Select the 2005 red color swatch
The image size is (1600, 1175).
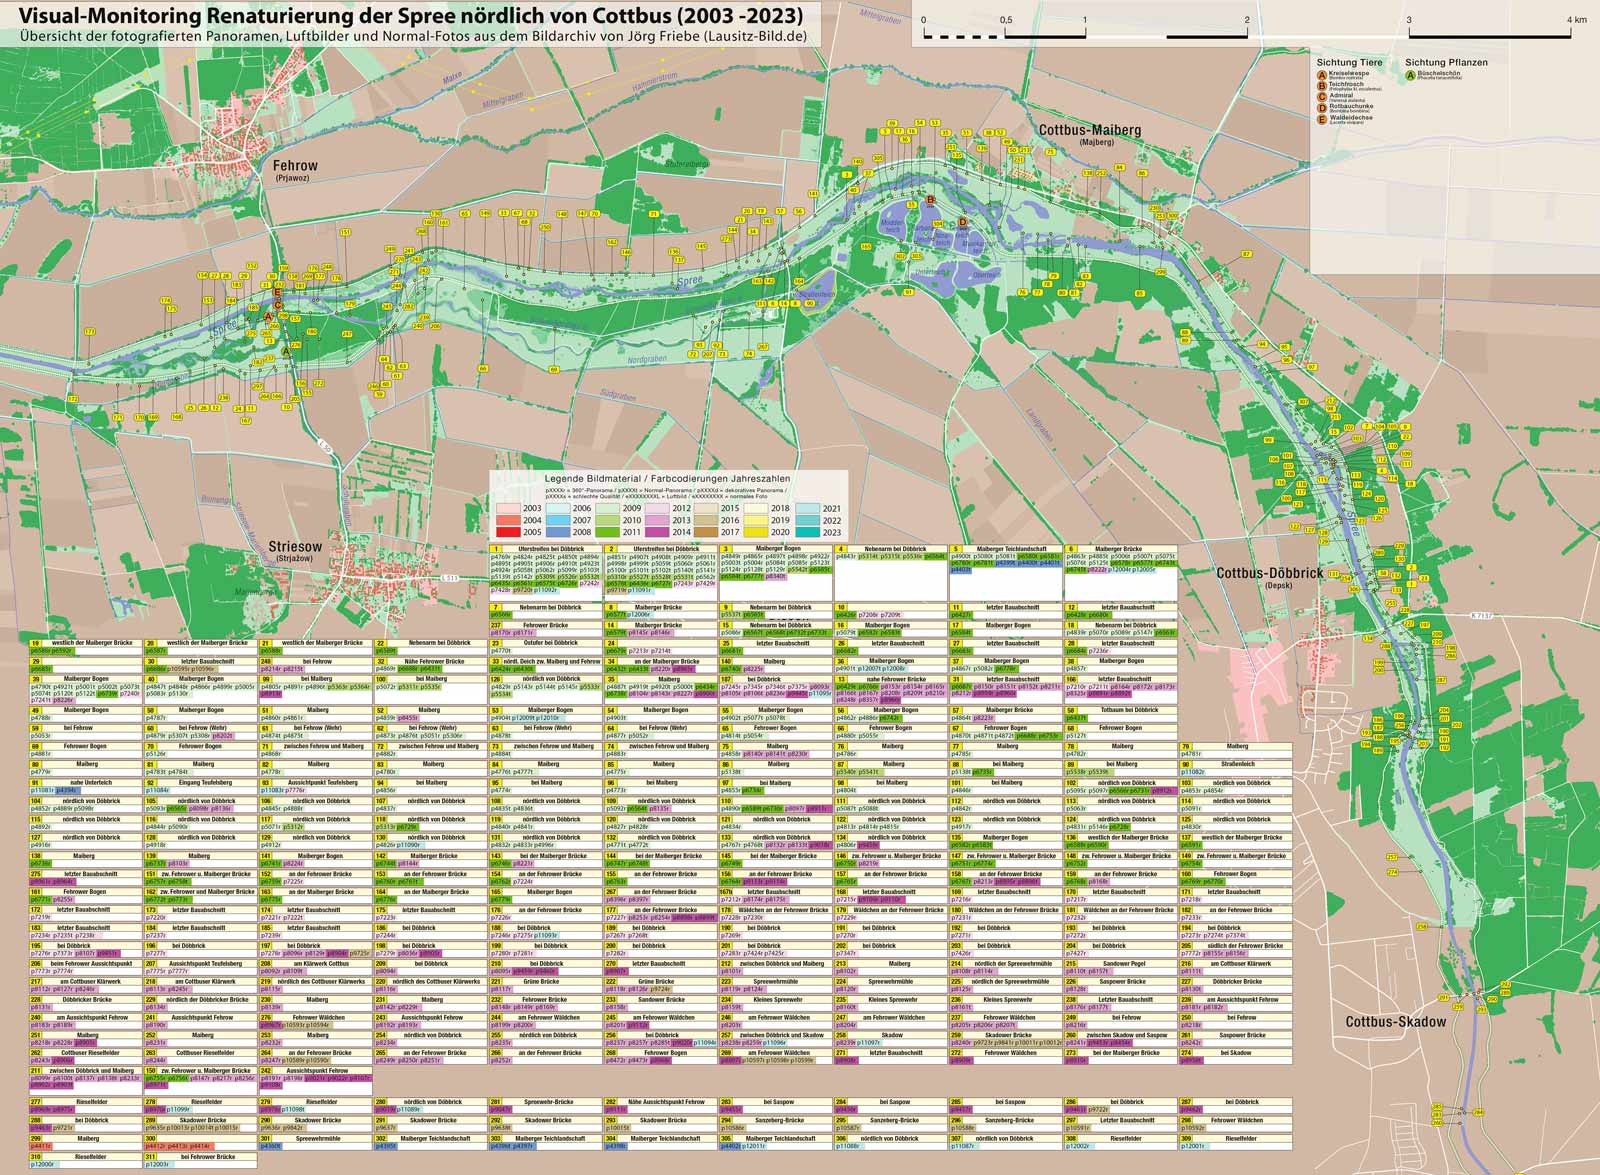508,533
